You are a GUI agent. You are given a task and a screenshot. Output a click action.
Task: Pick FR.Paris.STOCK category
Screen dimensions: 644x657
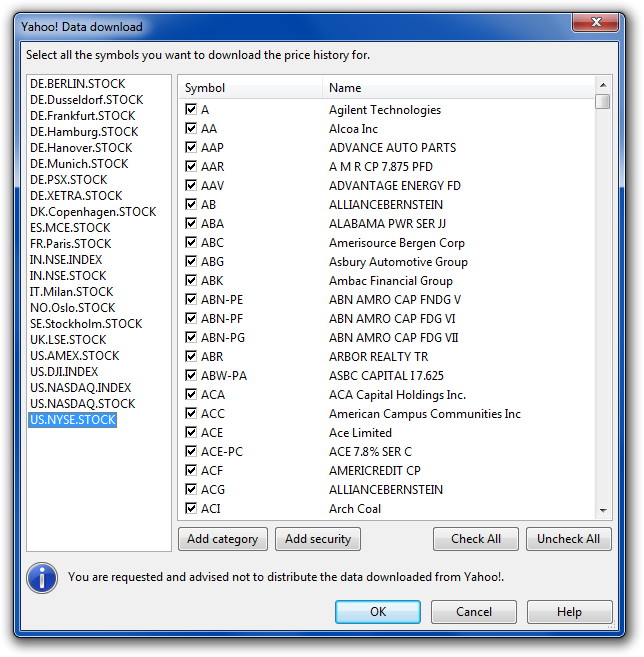point(70,244)
